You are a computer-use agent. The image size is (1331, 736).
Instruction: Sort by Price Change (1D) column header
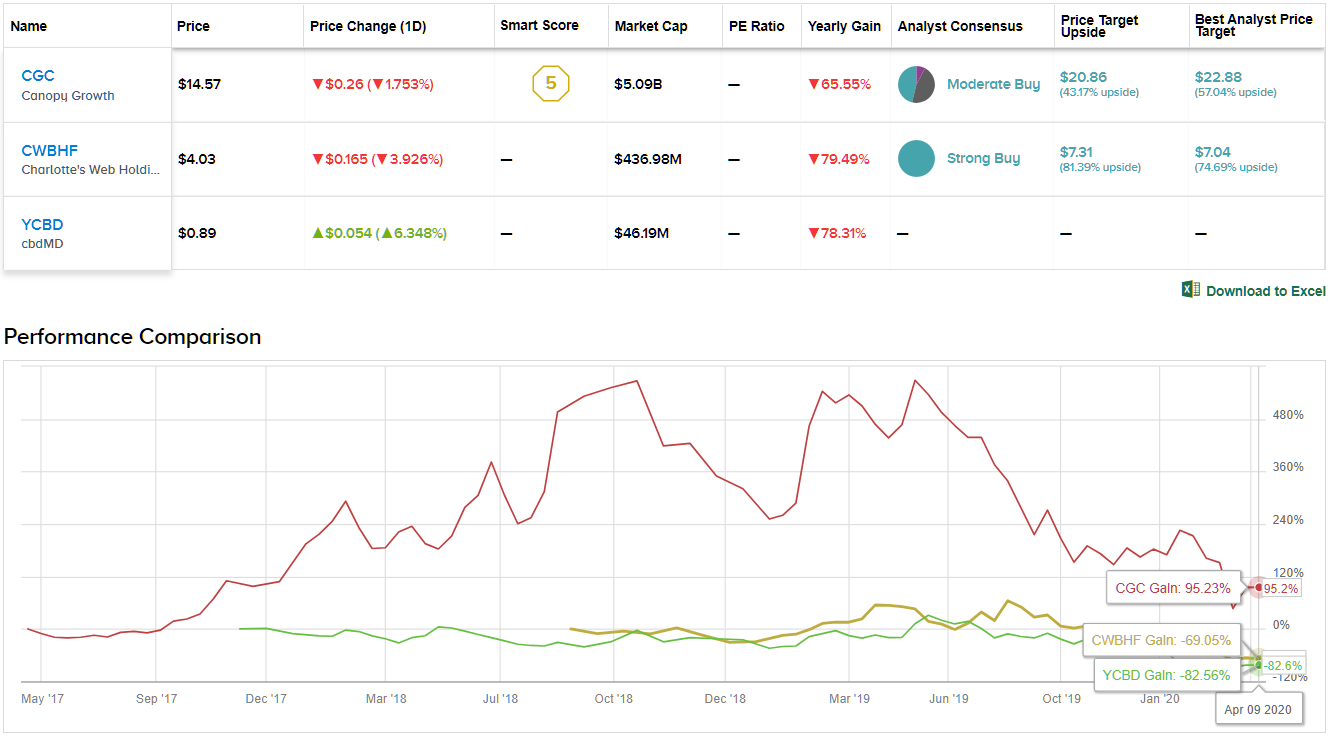368,26
